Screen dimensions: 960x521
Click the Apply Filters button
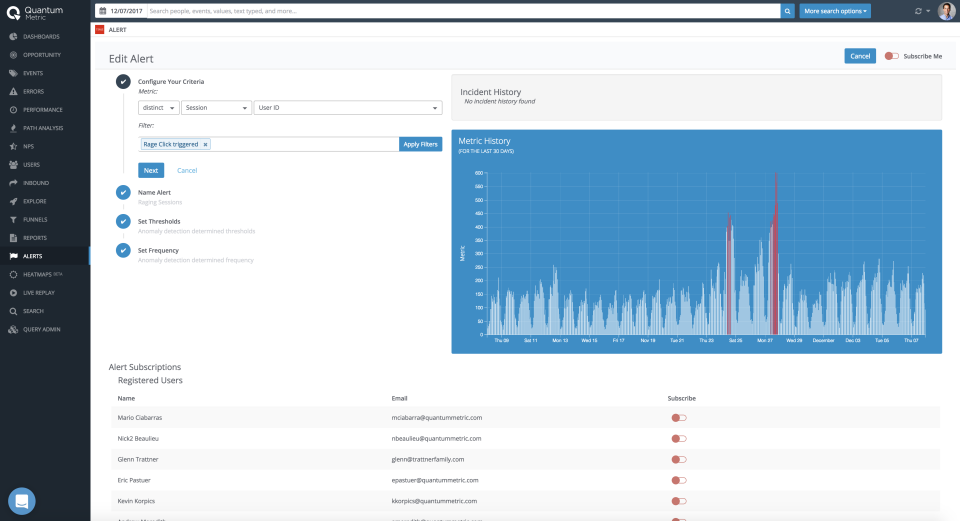tap(420, 144)
